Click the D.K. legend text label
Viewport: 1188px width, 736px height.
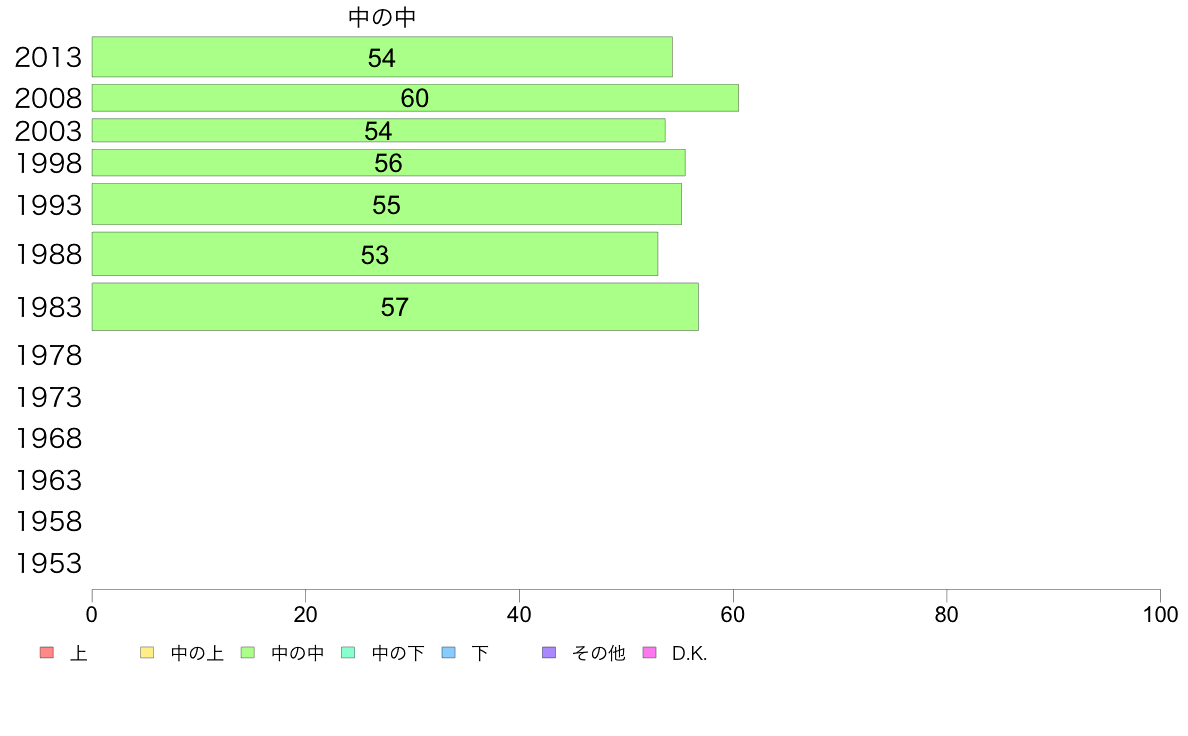point(689,653)
